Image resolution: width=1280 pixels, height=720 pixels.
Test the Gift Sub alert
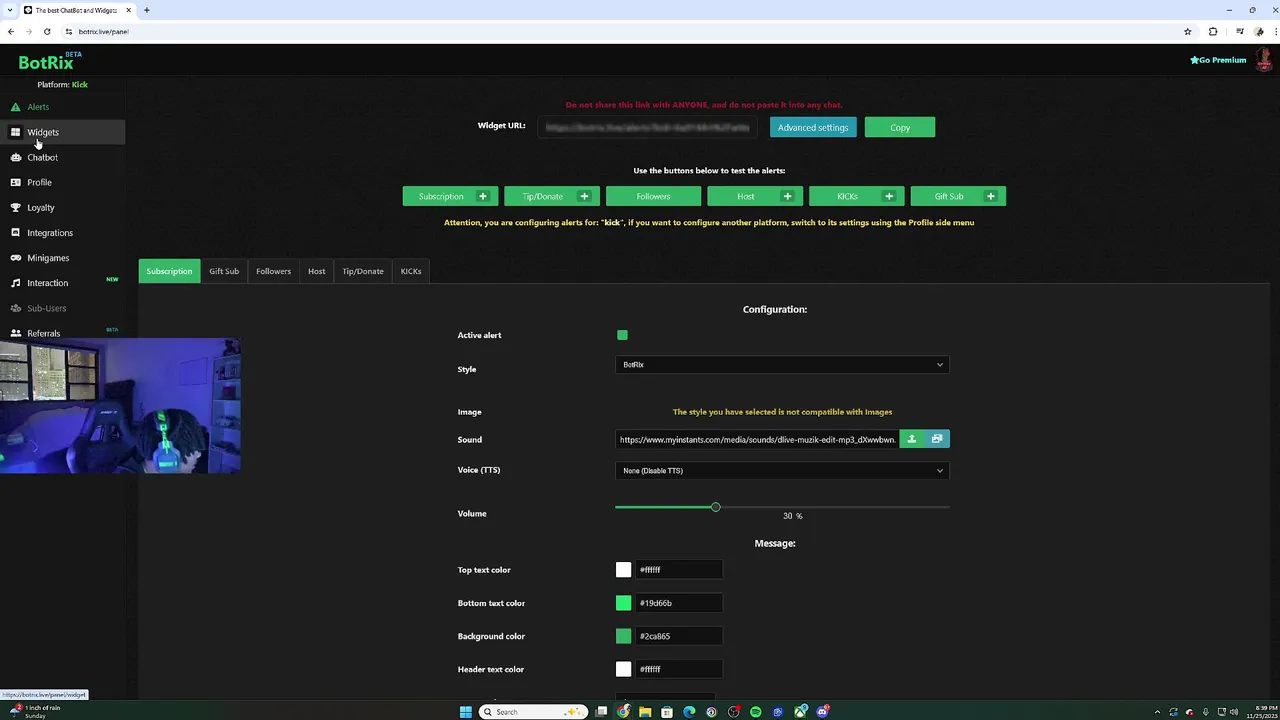click(949, 196)
